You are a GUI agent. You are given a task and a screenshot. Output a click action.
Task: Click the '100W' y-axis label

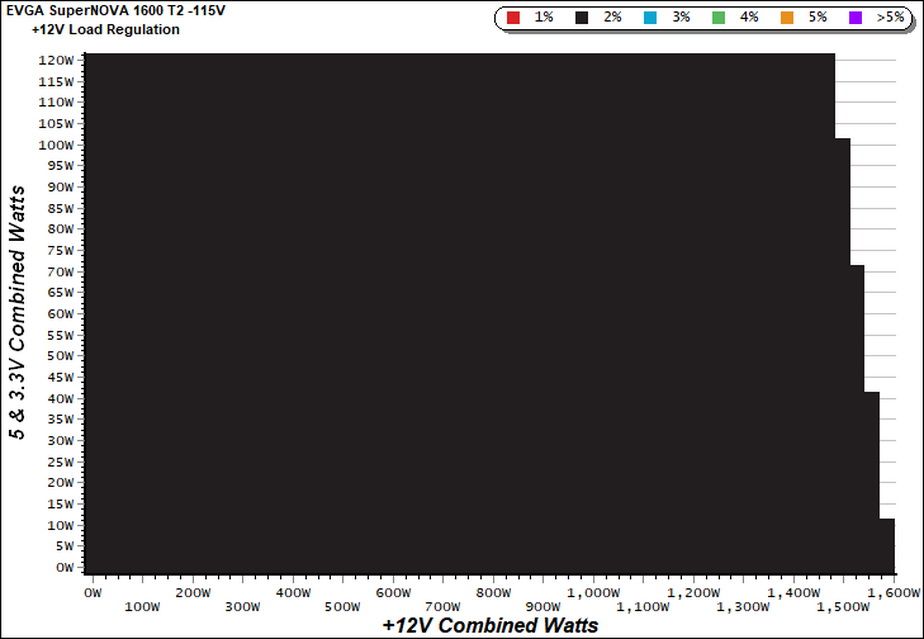57,145
